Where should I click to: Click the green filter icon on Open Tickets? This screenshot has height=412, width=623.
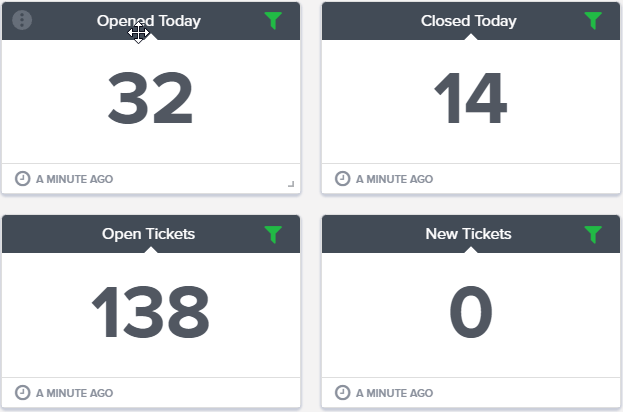[273, 234]
